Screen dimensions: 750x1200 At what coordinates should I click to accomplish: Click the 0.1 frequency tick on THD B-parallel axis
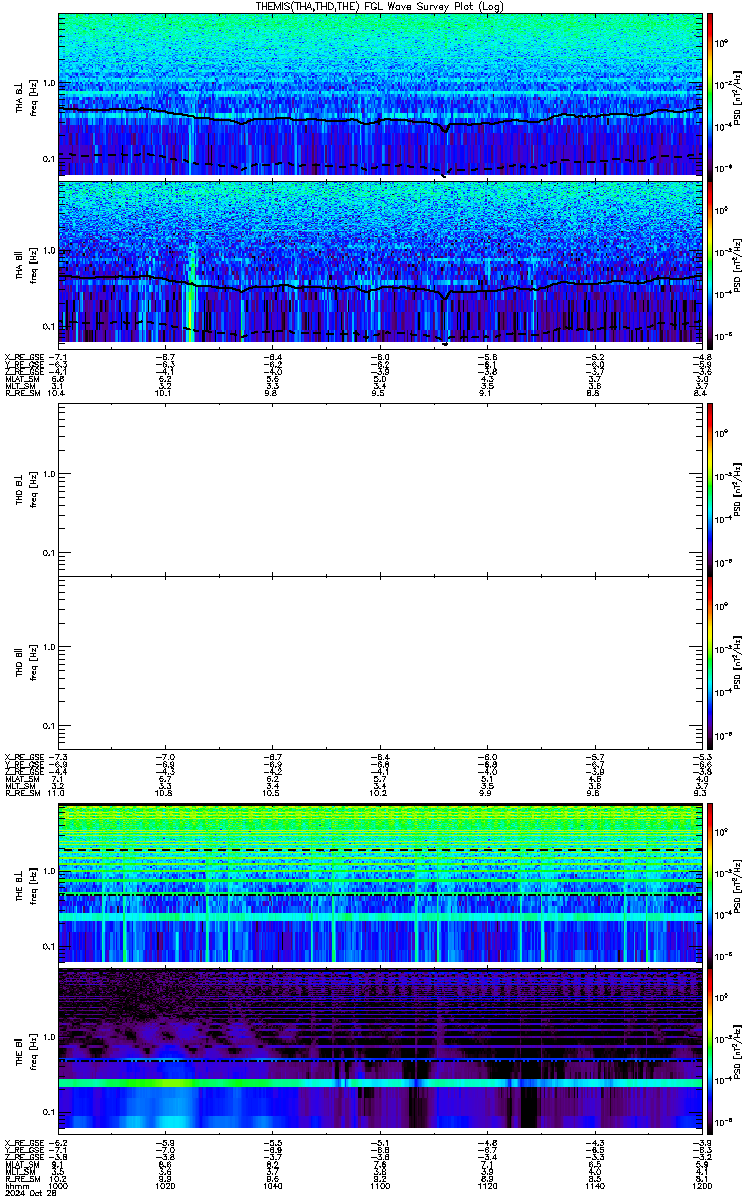tap(48, 725)
